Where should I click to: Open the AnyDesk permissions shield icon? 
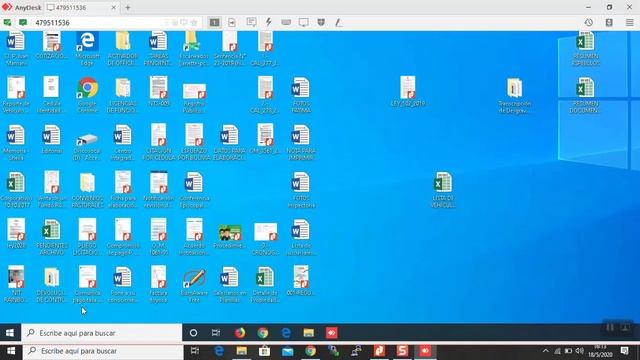pyautogui.click(x=321, y=22)
